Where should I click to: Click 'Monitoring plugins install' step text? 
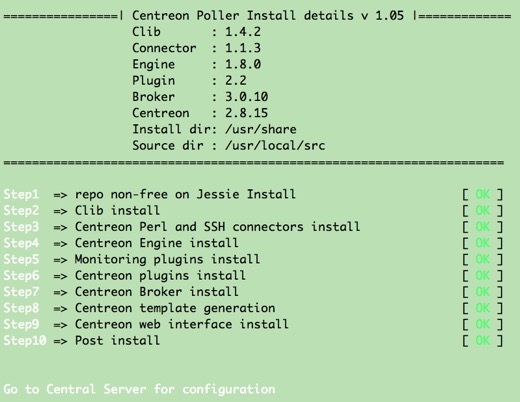coord(167,259)
